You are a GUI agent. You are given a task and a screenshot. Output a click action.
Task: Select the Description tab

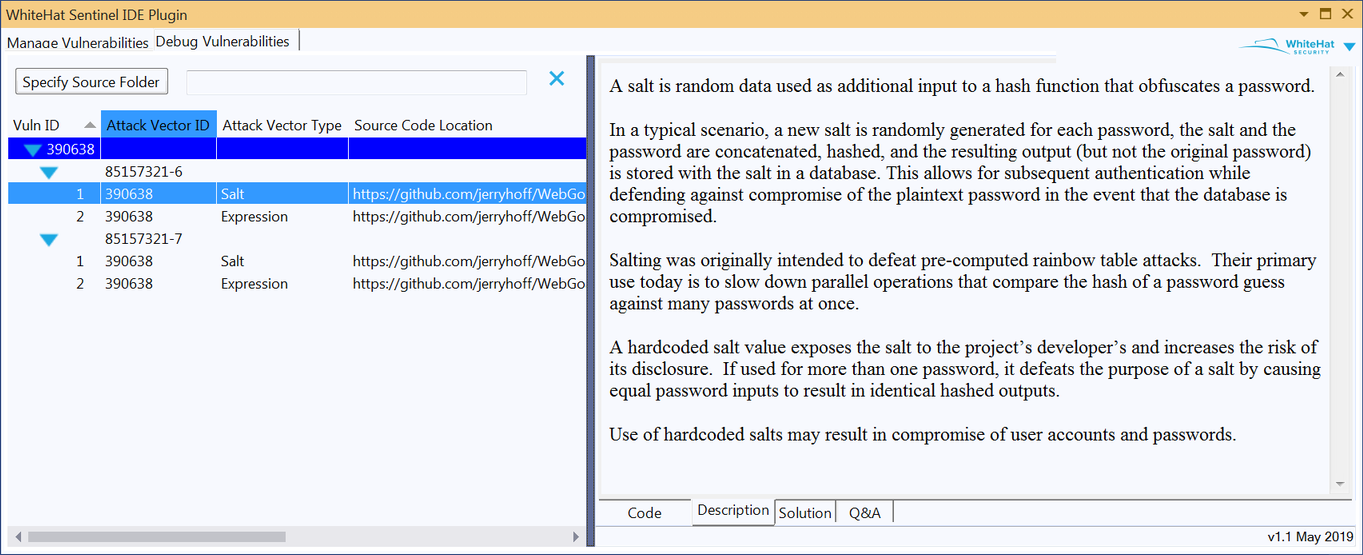(x=733, y=510)
